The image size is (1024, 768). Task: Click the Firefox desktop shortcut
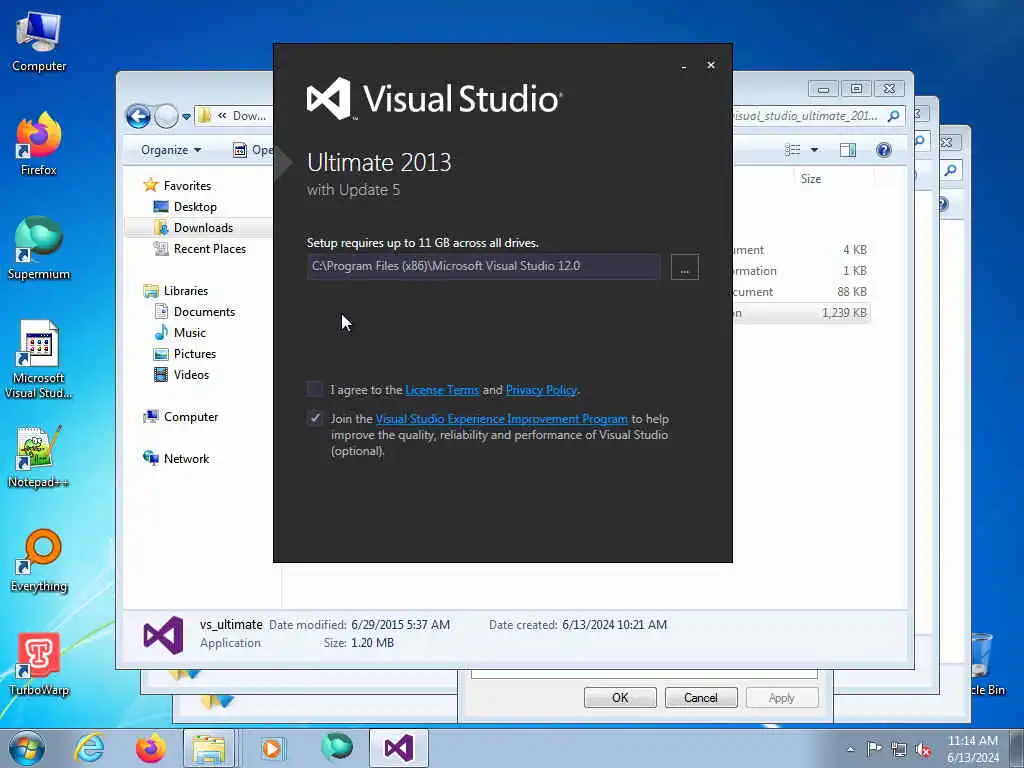click(x=39, y=145)
